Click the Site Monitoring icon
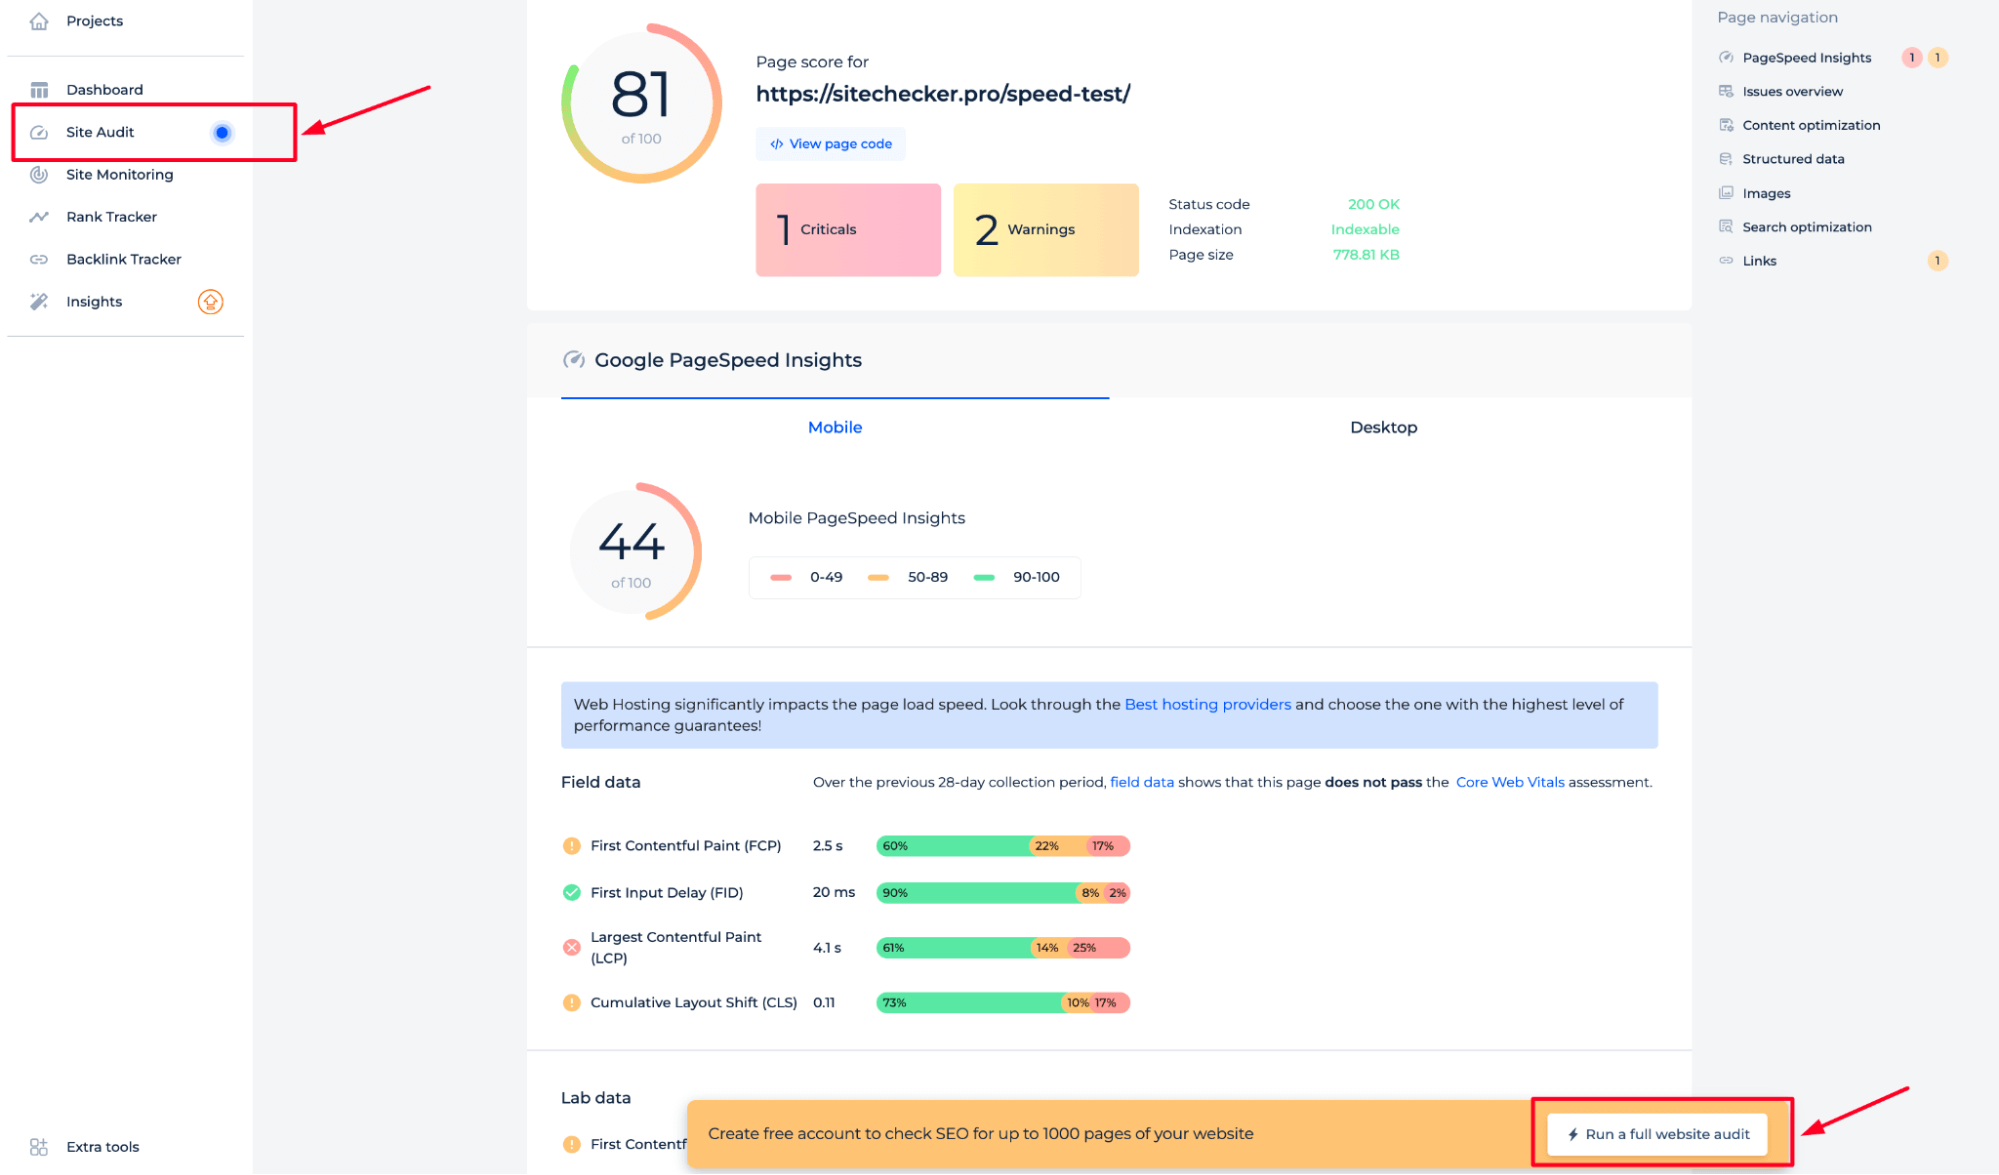Viewport: 1999px width, 1175px height. click(38, 173)
